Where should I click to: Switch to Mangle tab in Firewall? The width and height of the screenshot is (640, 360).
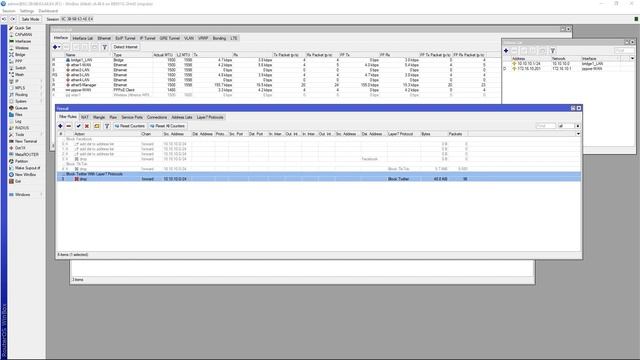99,117
